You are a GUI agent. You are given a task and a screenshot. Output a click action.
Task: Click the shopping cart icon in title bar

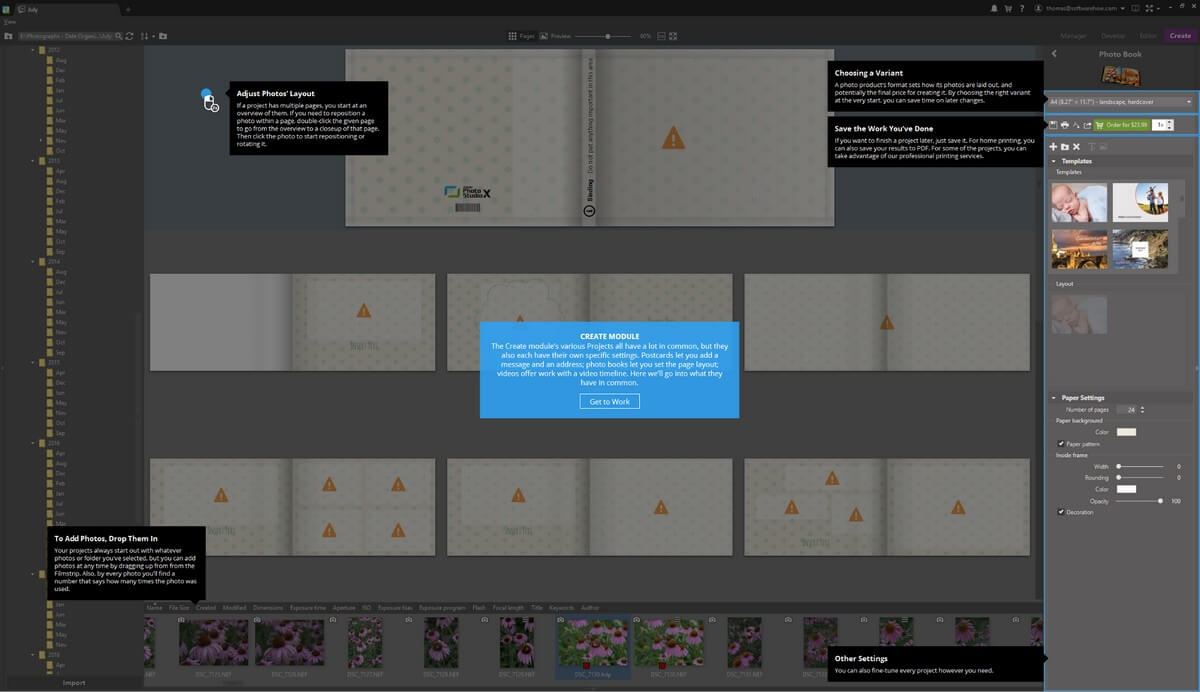click(1006, 8)
